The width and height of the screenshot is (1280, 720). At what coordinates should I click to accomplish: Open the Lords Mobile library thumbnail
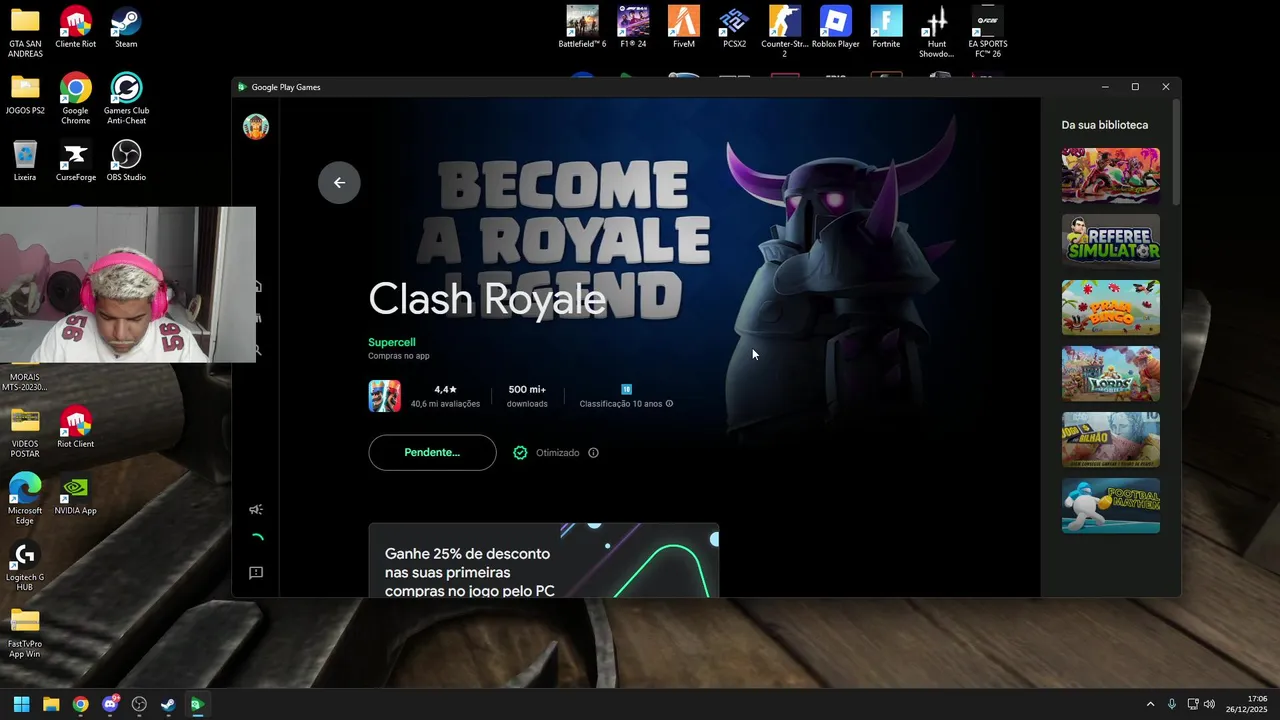tap(1110, 373)
